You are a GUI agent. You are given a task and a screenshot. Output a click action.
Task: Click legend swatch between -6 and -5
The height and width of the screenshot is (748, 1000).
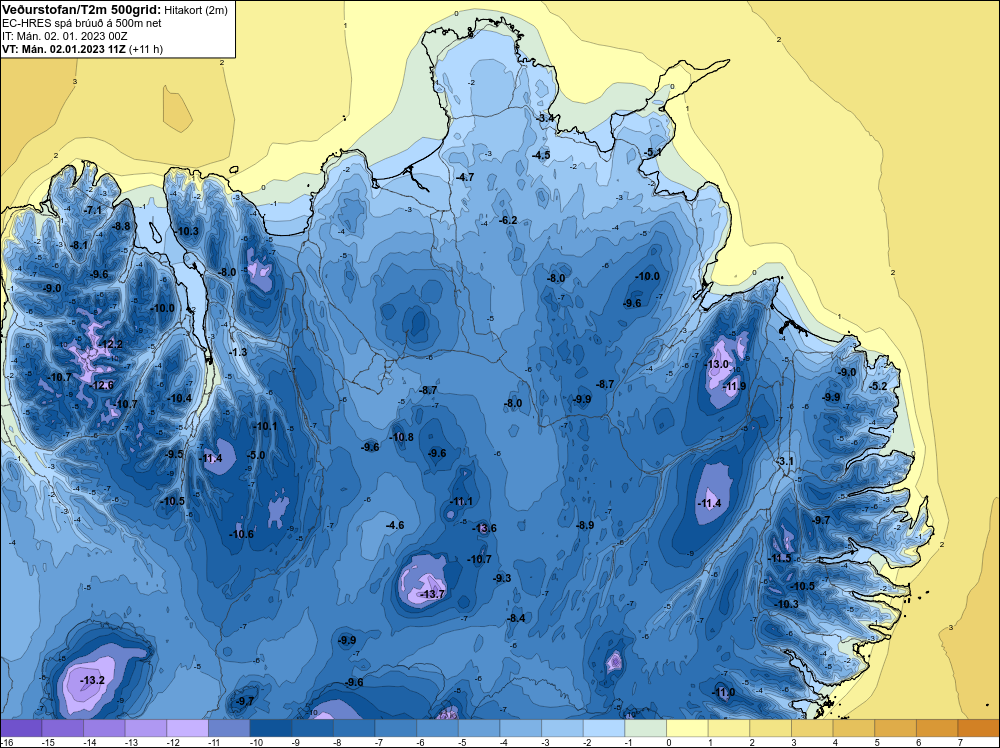[x=438, y=728]
